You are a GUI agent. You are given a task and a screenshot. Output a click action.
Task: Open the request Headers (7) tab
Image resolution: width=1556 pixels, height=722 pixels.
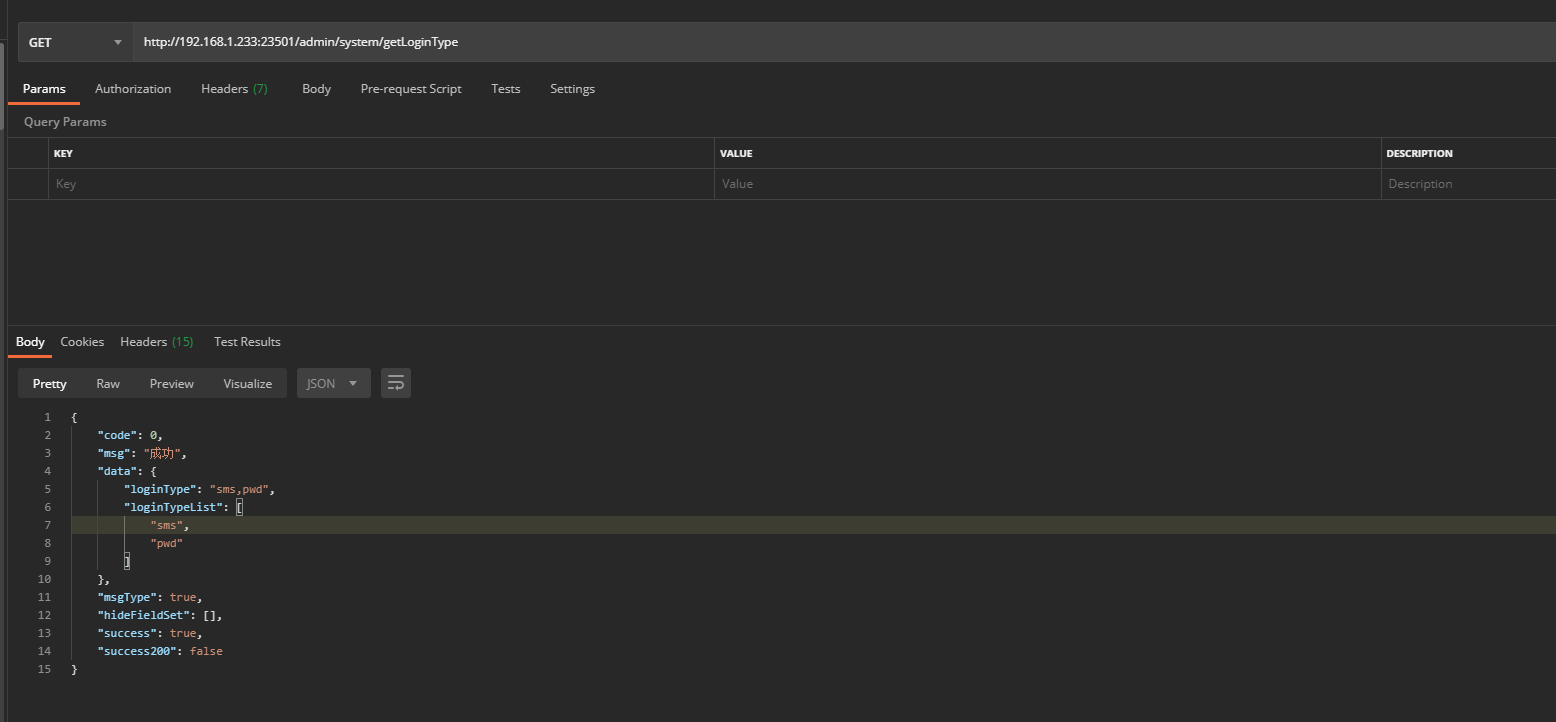click(x=234, y=89)
